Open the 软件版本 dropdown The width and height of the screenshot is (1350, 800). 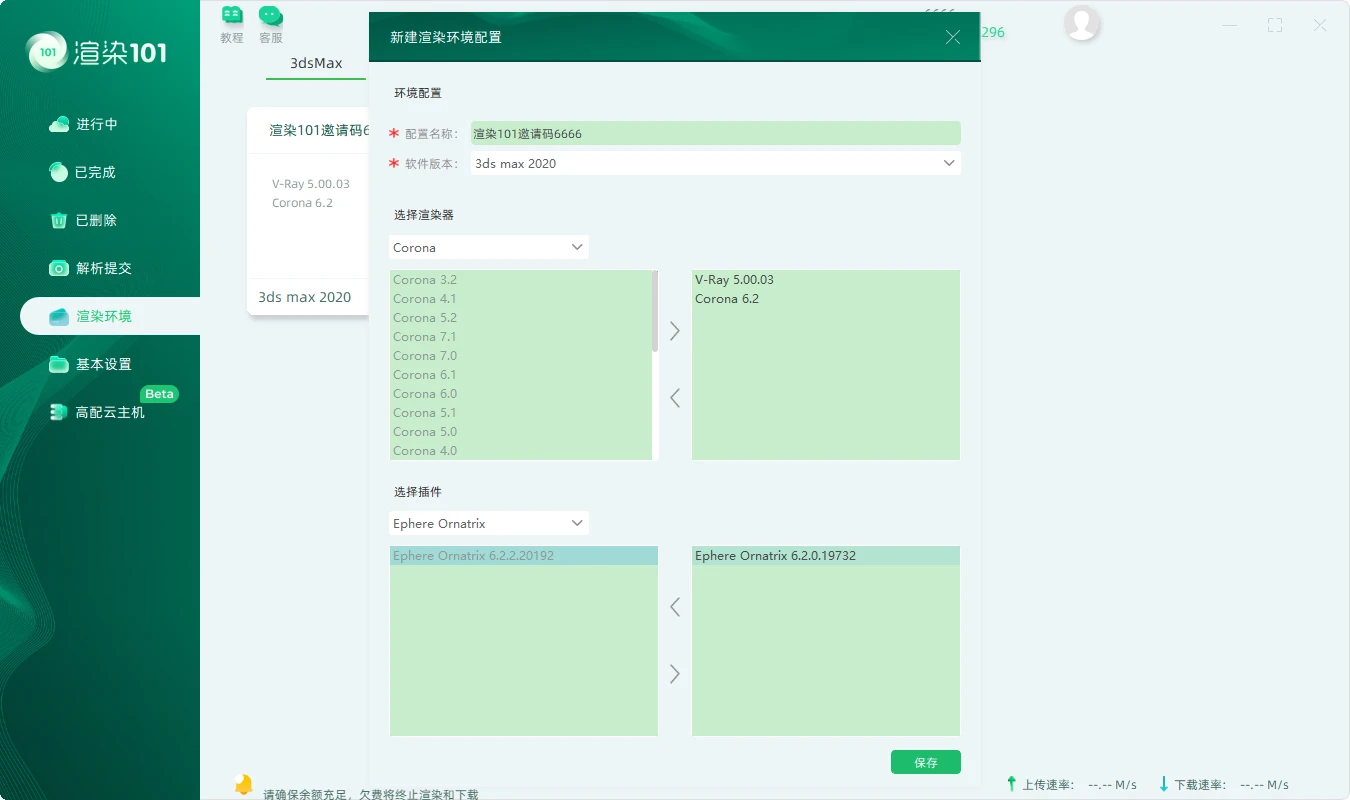tap(715, 163)
